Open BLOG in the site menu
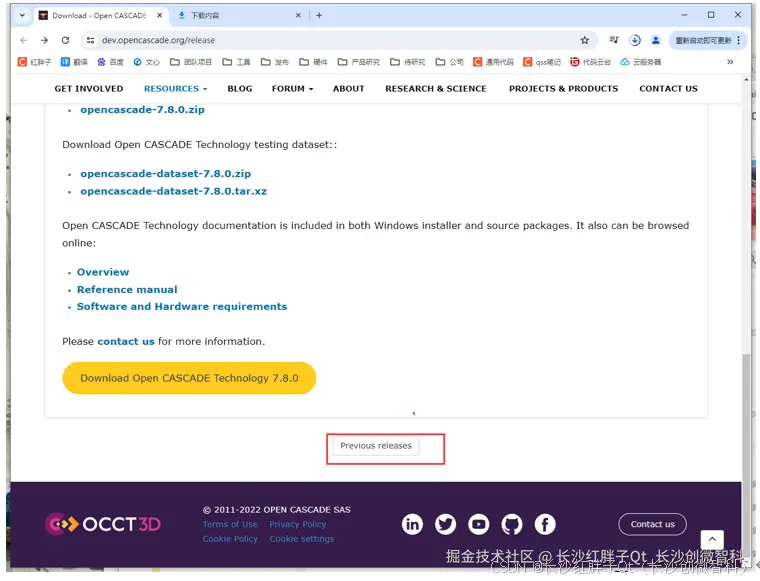The image size is (760, 581). click(x=240, y=89)
